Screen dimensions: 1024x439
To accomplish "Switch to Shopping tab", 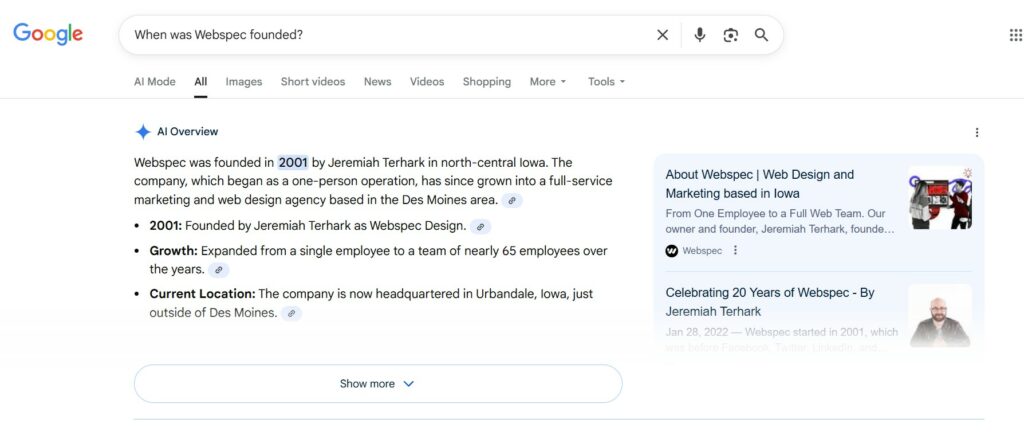I will pyautogui.click(x=487, y=82).
